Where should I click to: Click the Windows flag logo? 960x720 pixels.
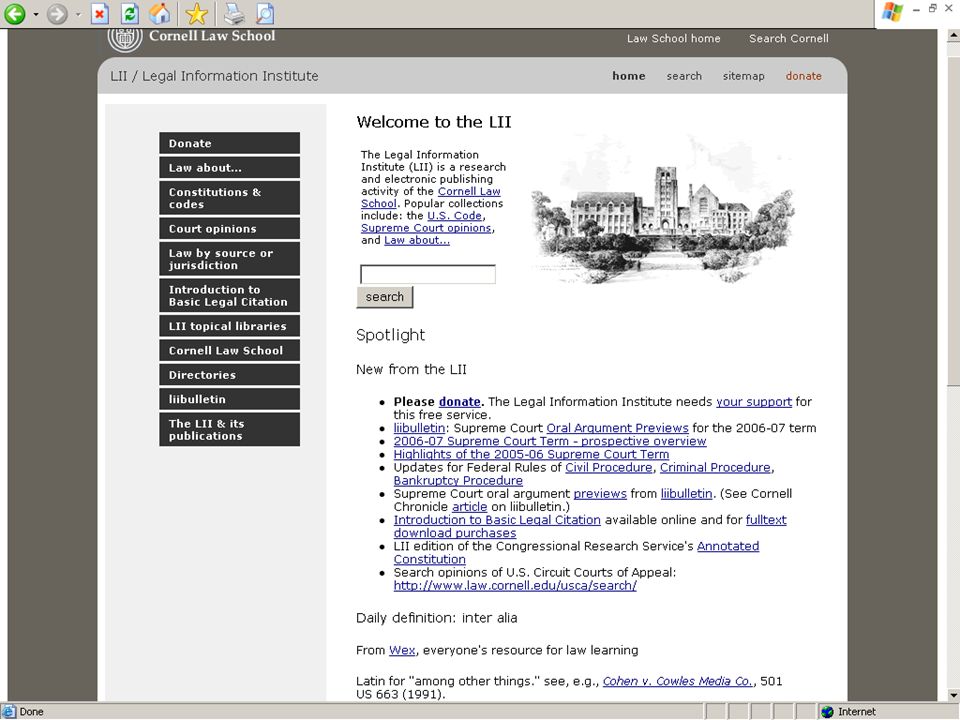893,12
